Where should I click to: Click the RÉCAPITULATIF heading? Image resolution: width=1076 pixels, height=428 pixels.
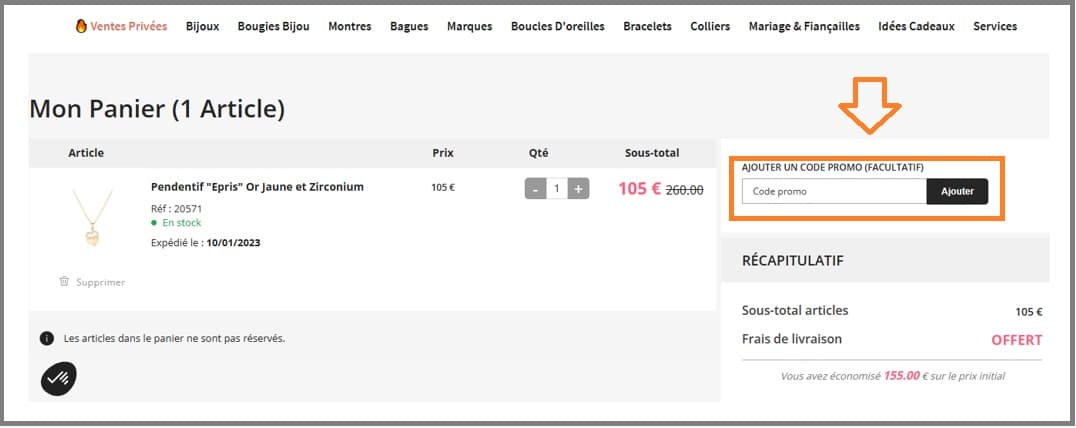pyautogui.click(x=793, y=261)
